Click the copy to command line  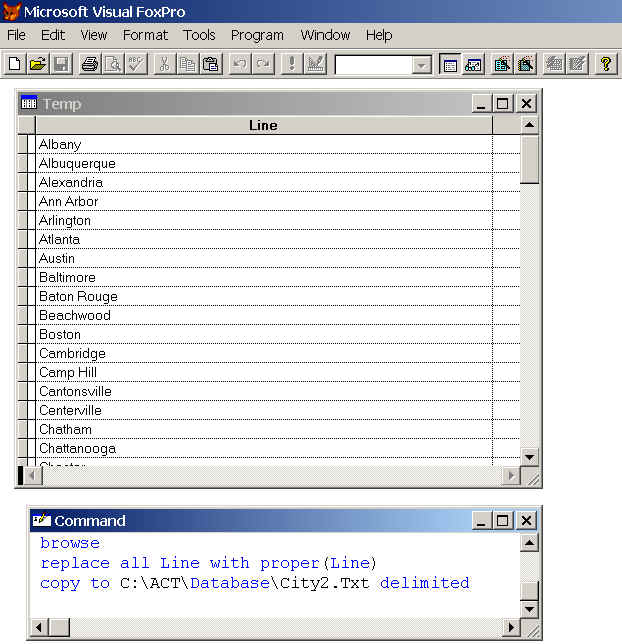(x=255, y=583)
